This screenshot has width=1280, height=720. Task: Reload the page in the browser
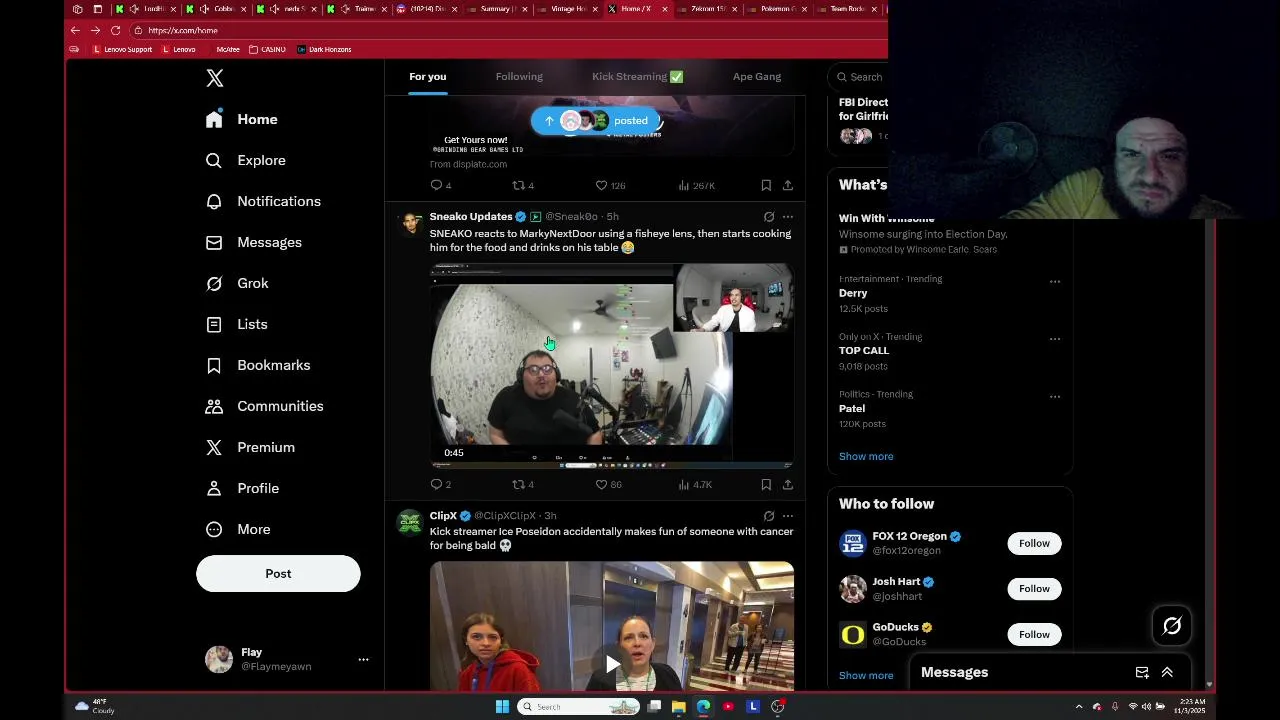pos(115,30)
